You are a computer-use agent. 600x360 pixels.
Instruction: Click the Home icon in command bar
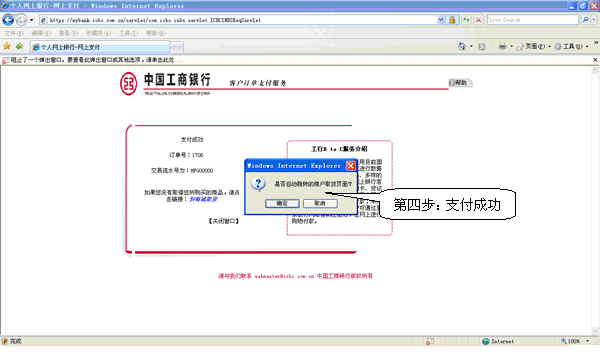(x=462, y=46)
